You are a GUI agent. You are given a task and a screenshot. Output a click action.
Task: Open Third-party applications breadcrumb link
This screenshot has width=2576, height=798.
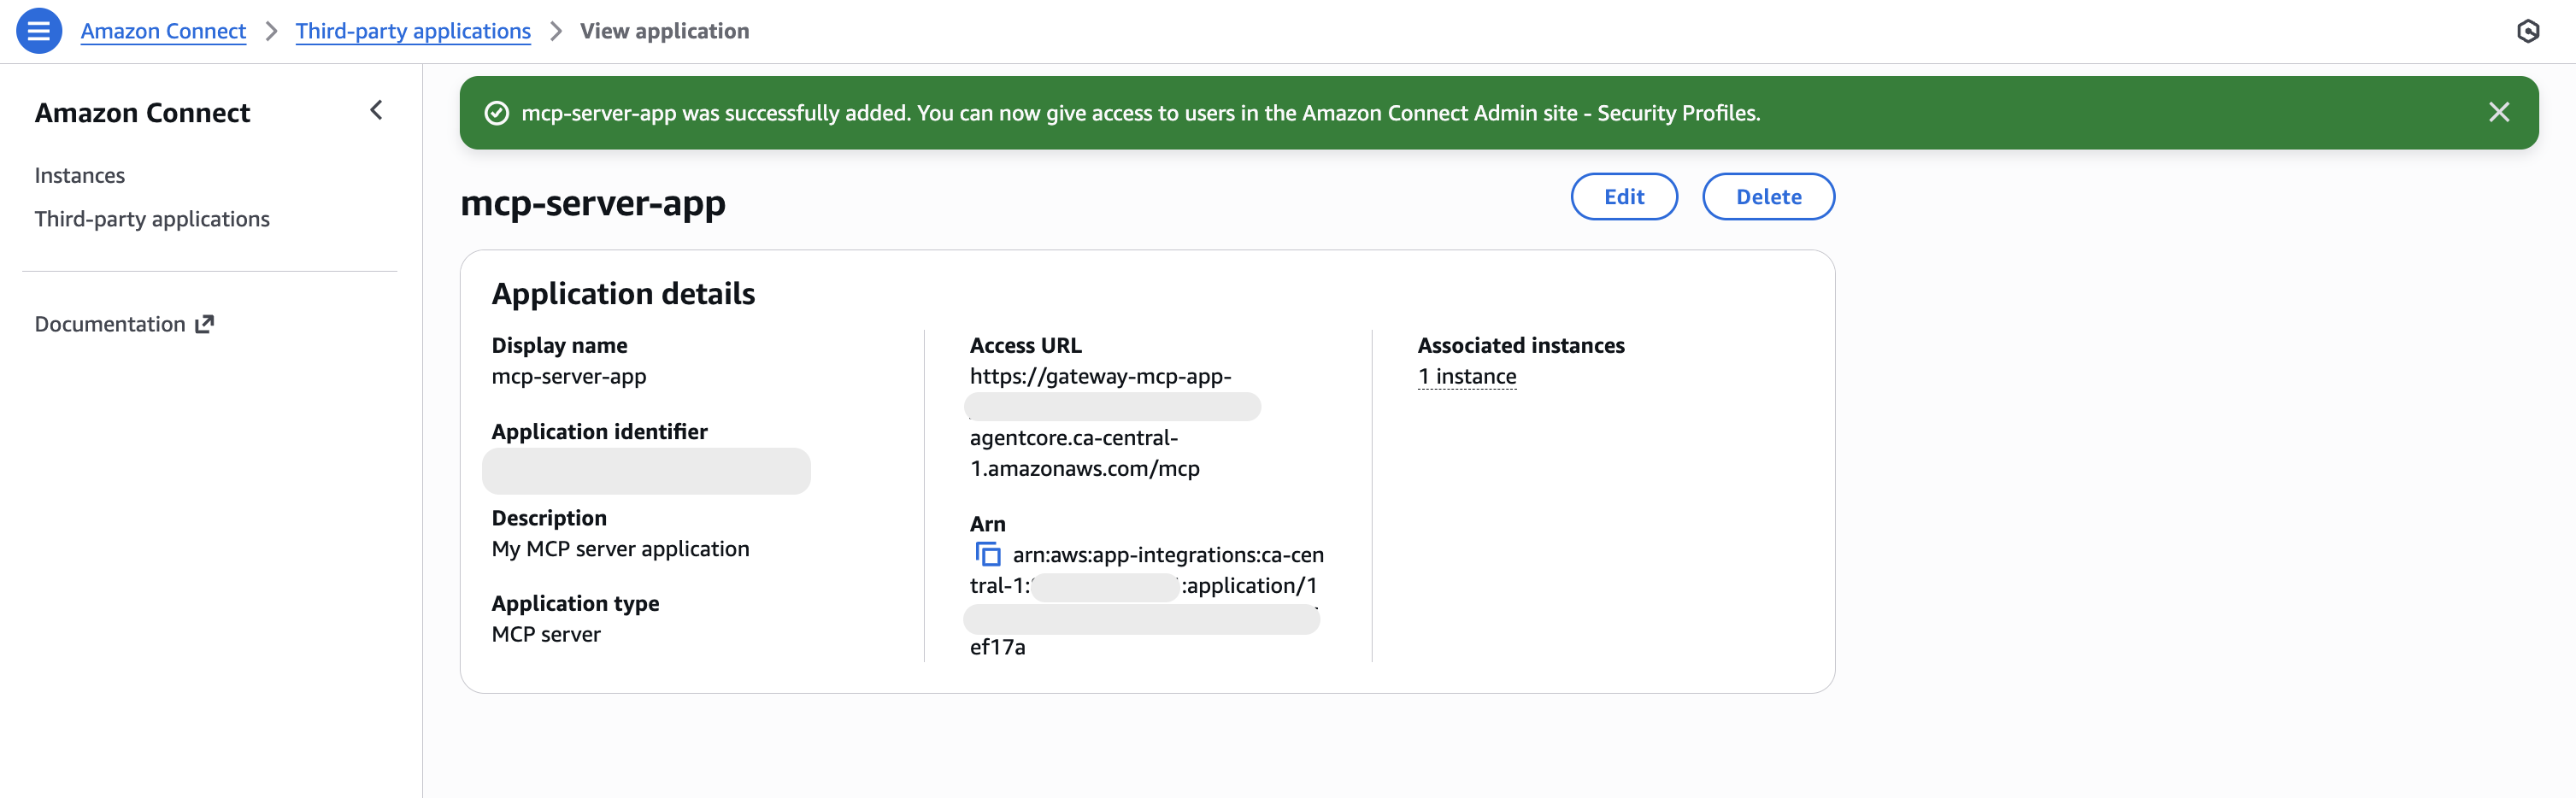click(x=412, y=31)
